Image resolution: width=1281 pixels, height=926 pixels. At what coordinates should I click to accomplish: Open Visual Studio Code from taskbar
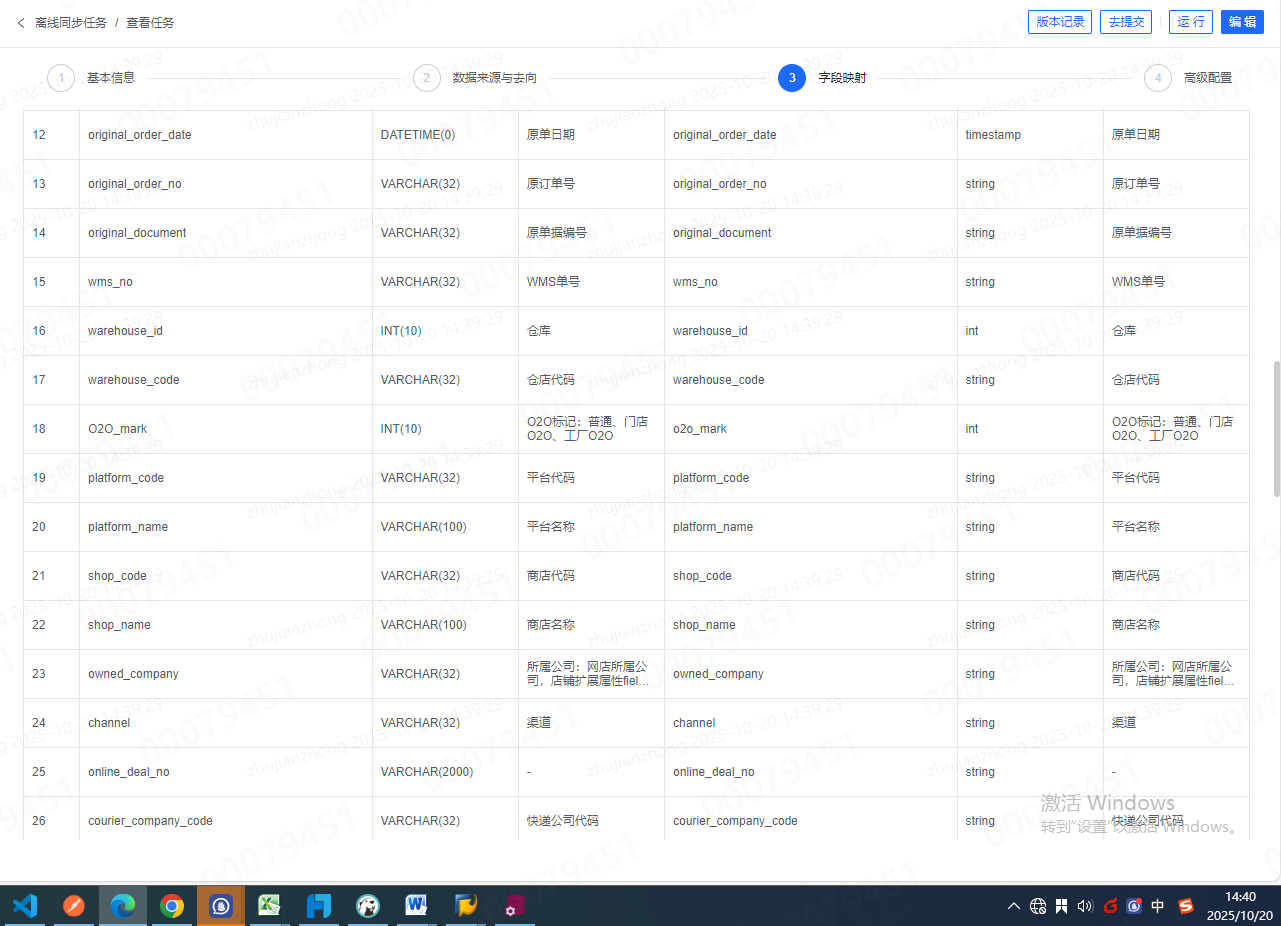coord(25,906)
